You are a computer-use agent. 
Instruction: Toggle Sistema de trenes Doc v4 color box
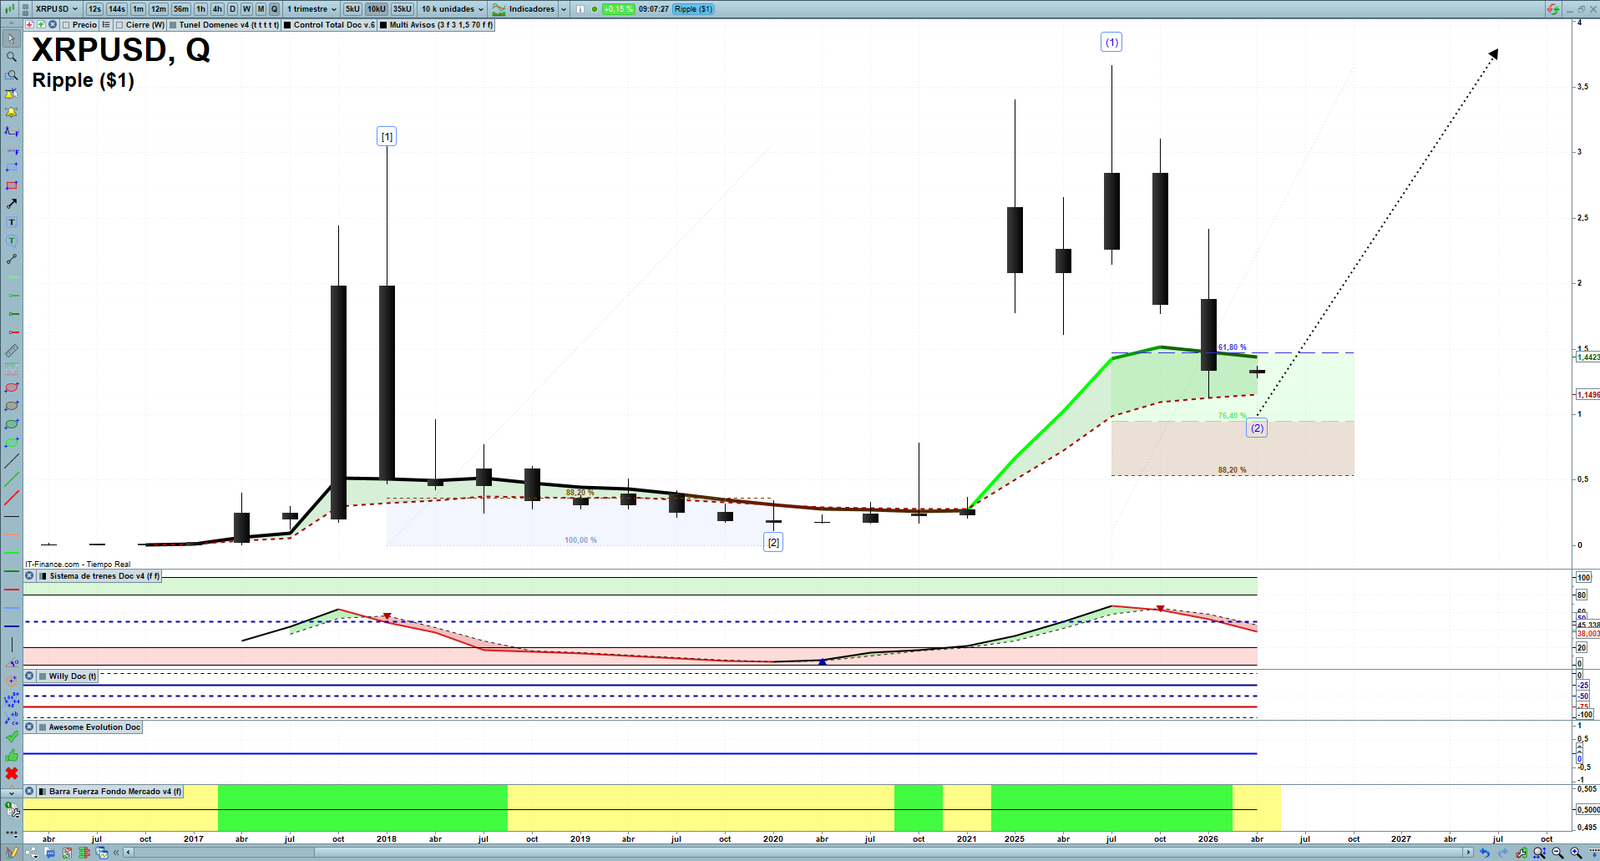tap(43, 576)
